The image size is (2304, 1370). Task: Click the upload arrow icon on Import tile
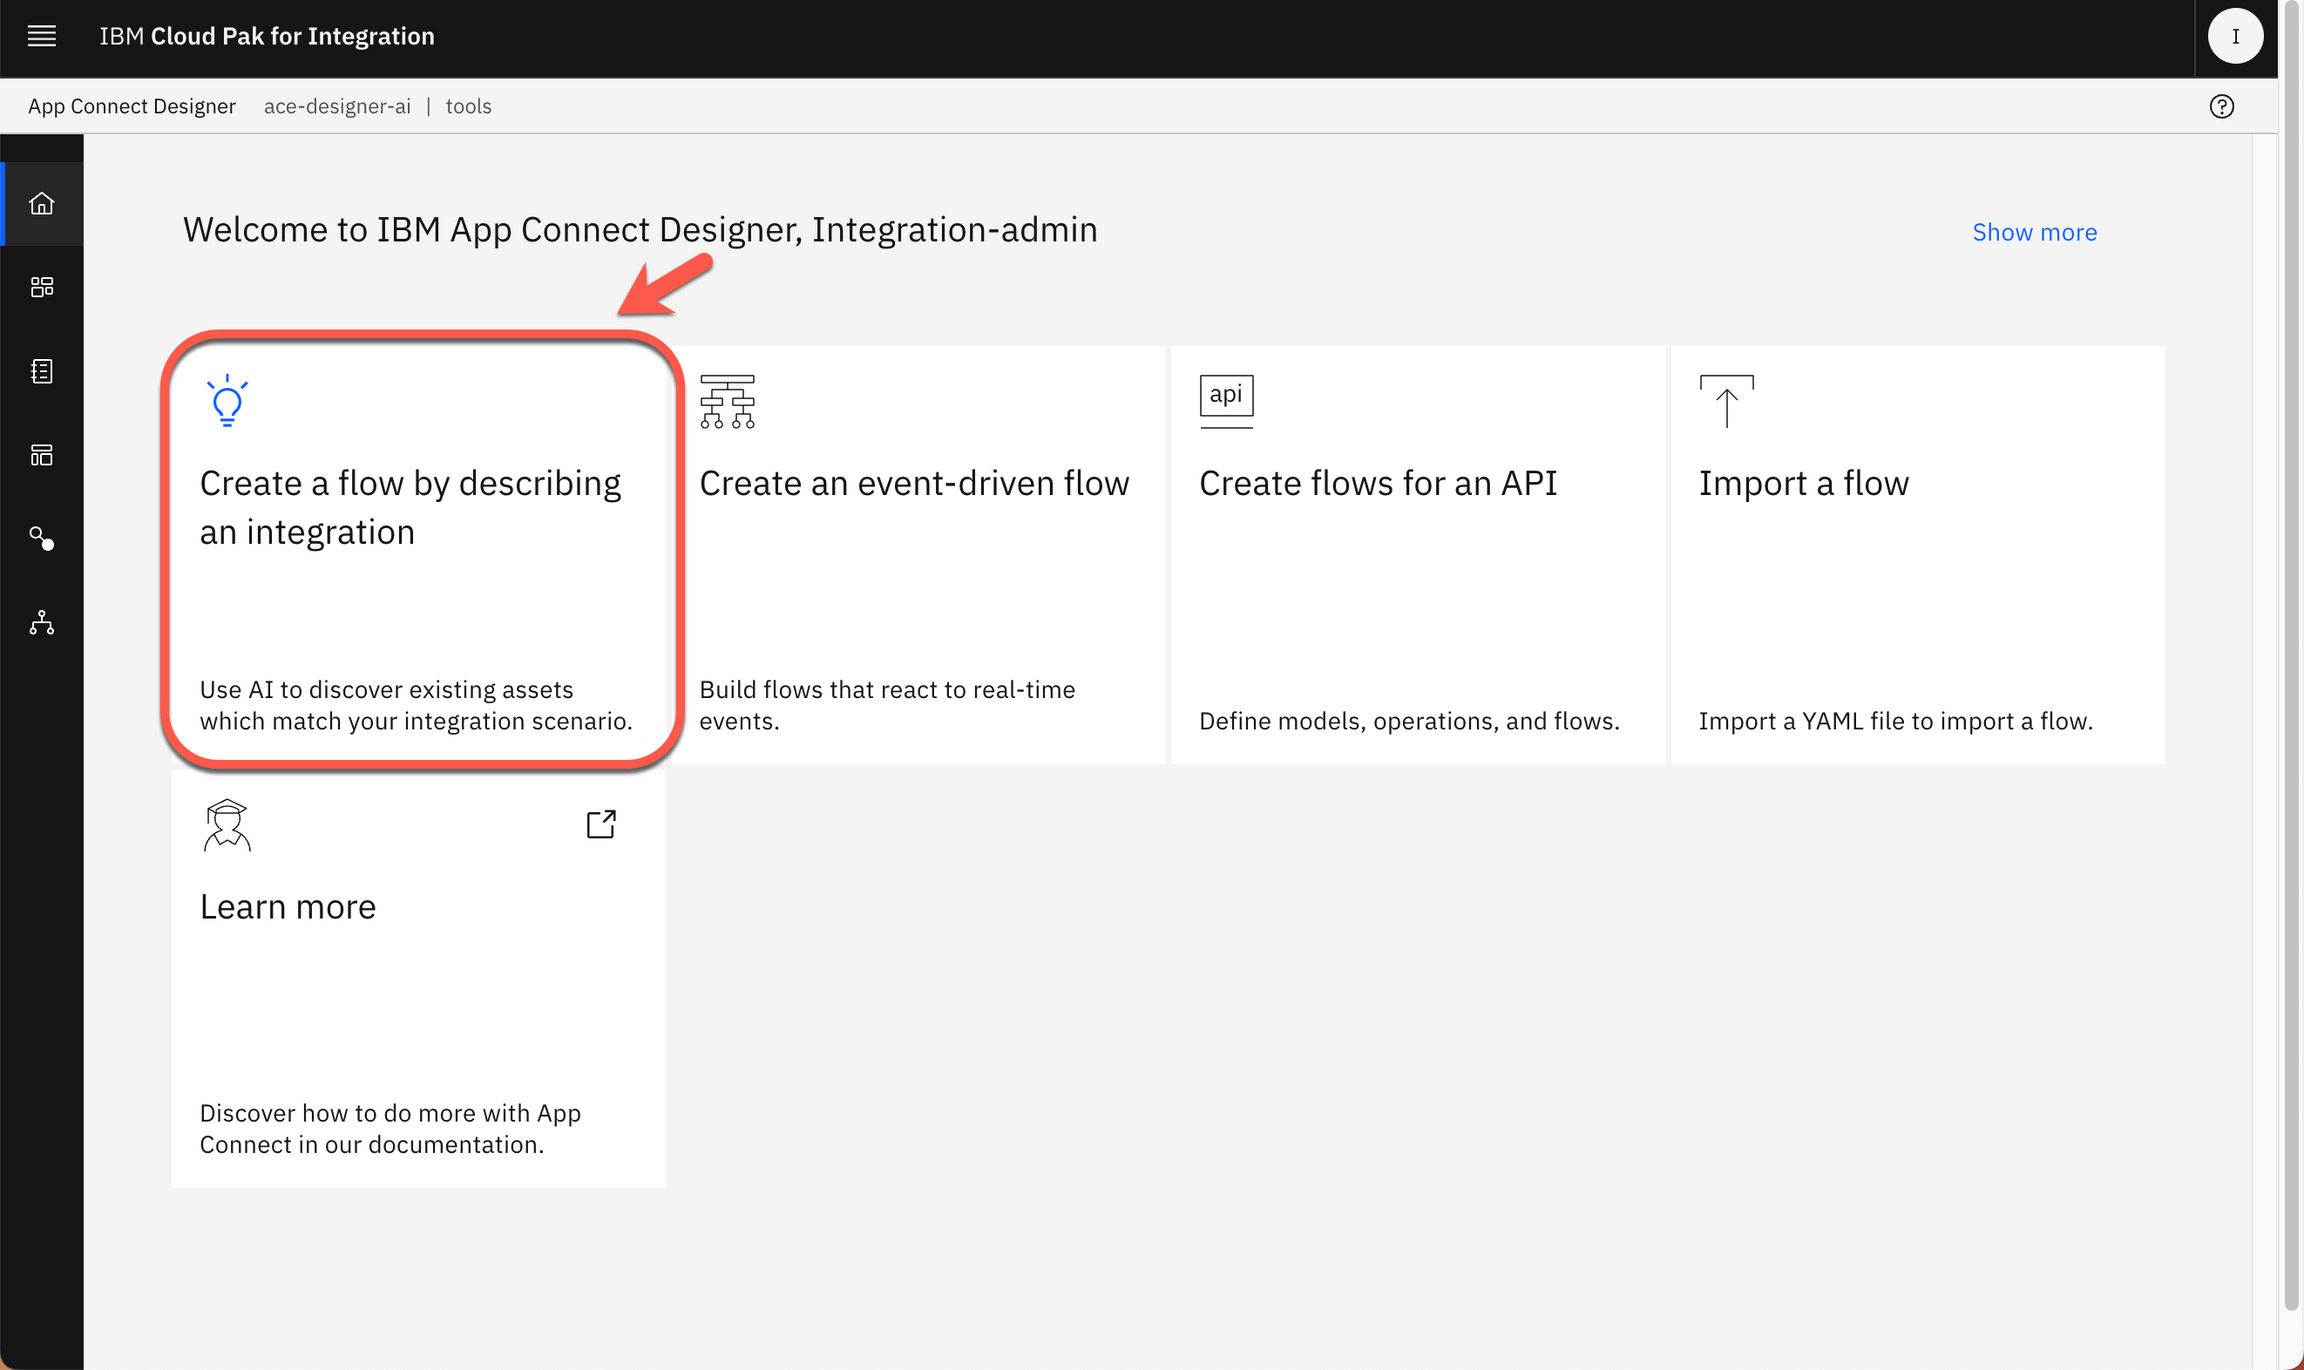click(1727, 400)
